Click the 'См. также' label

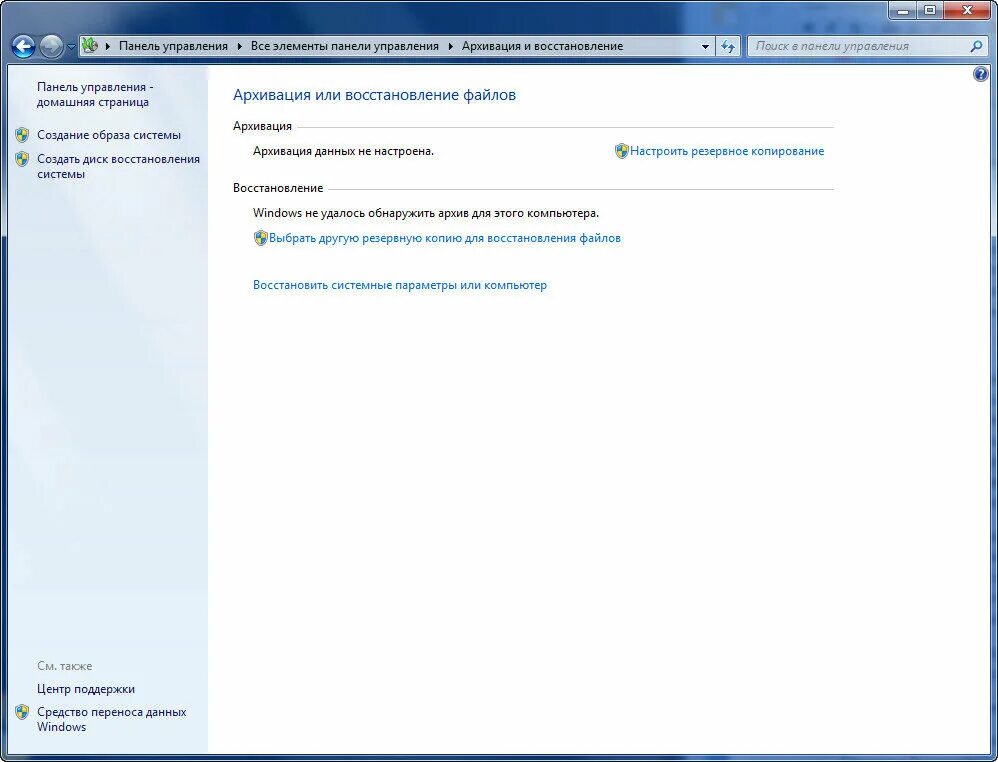(x=64, y=666)
